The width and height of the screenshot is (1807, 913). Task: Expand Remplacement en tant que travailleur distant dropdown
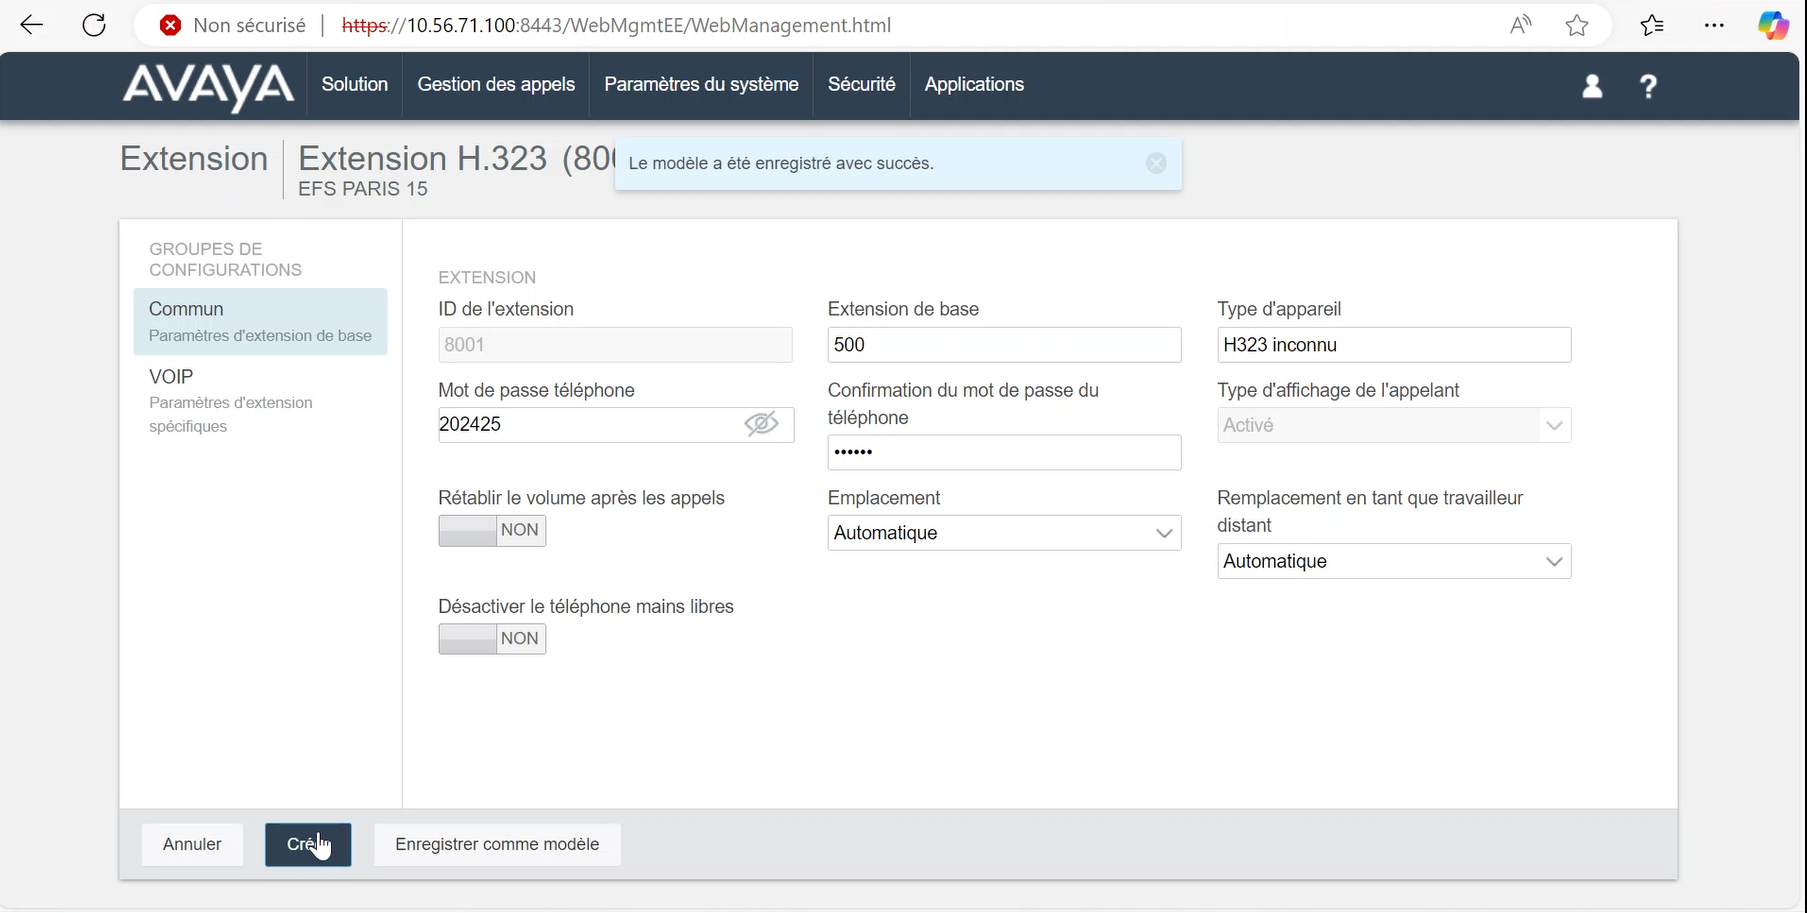1393,561
